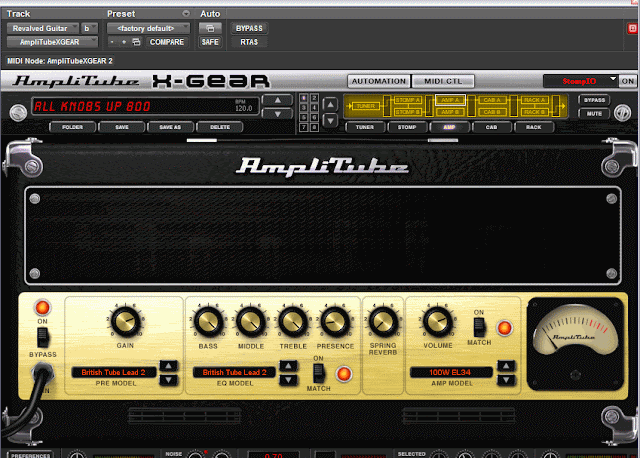Switch to the Tuner module tab

(x=365, y=127)
